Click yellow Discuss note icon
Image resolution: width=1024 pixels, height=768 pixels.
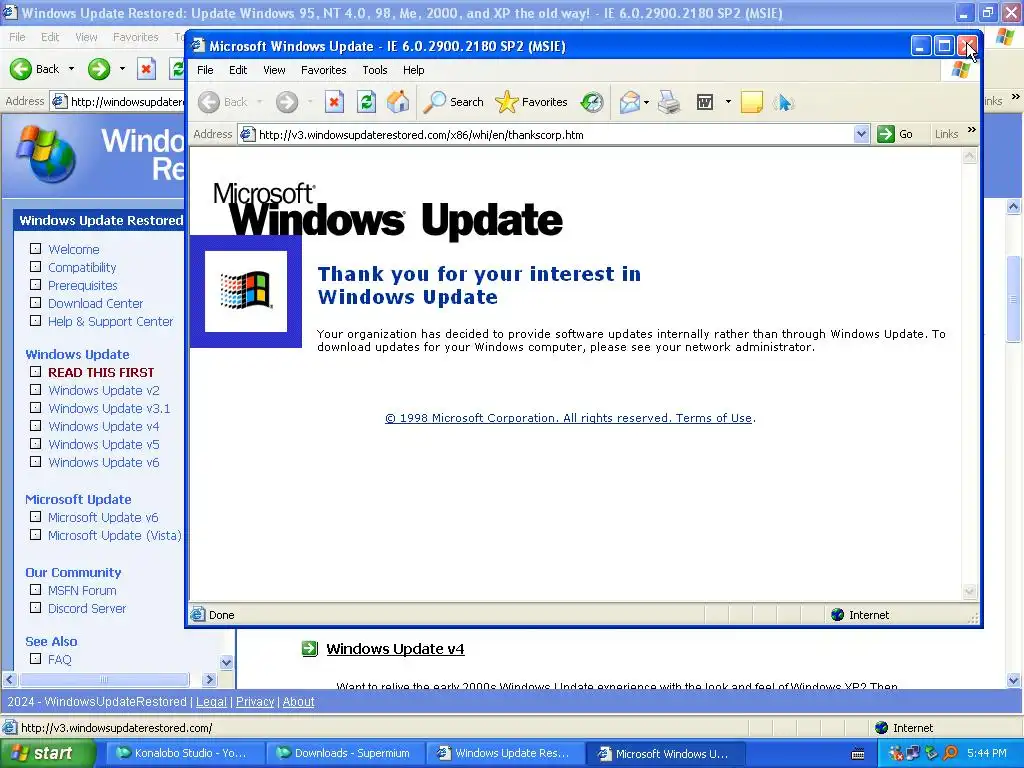click(752, 102)
